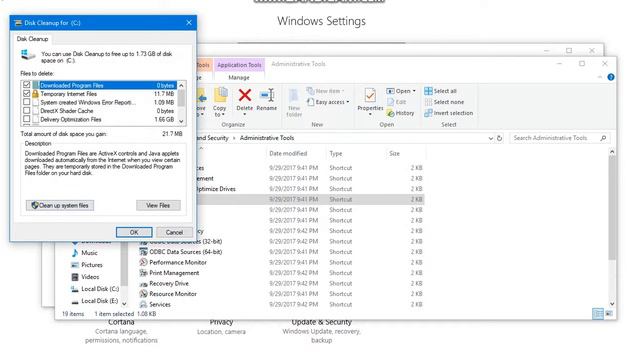Click the Music folder icon in sidebar
640x360 pixels.
[x=75, y=253]
